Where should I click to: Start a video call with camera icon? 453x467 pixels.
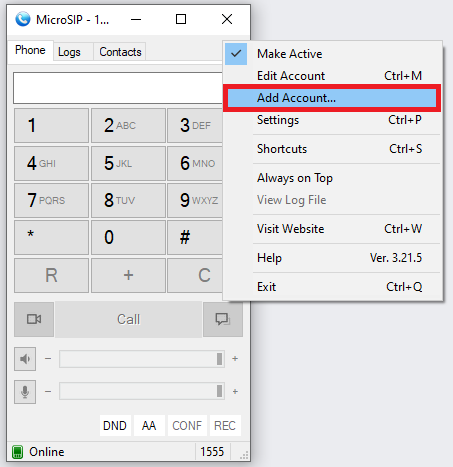[x=34, y=319]
